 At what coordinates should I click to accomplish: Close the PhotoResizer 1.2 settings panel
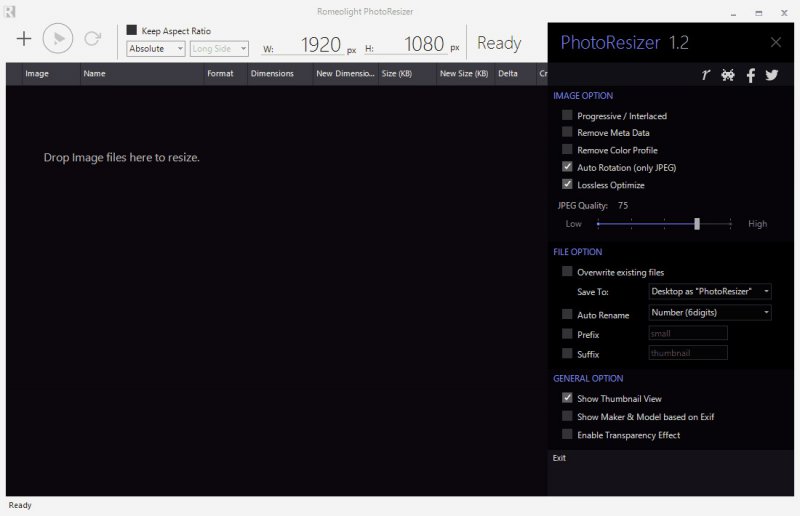[776, 42]
